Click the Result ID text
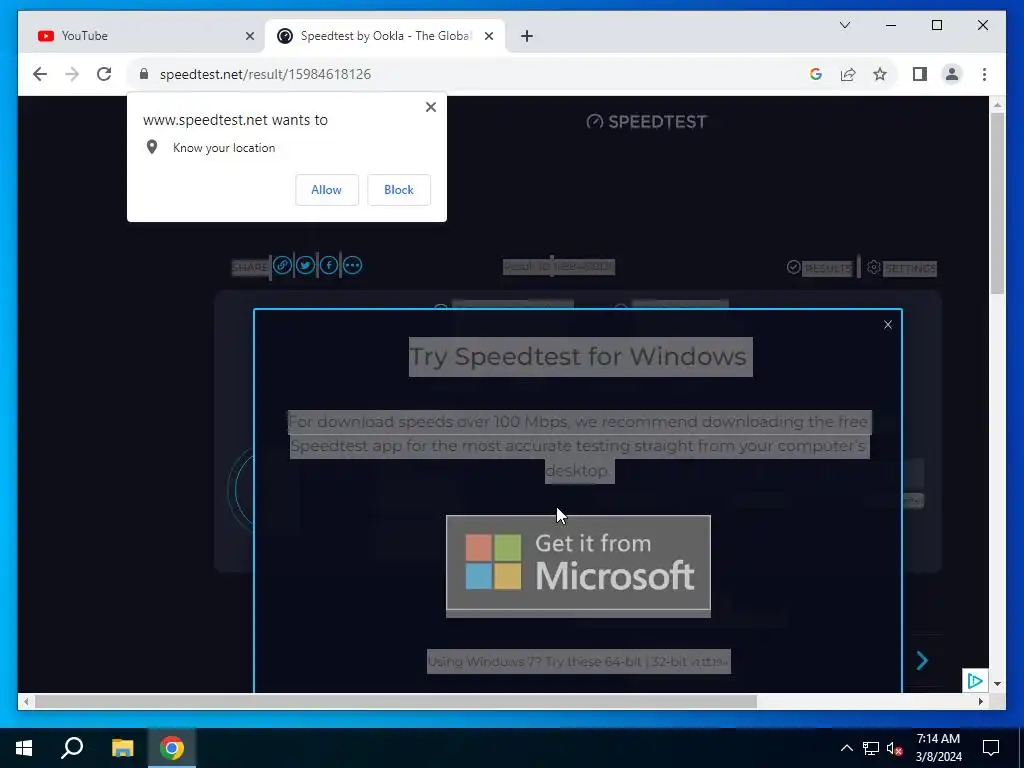The width and height of the screenshot is (1024, 768). [x=558, y=266]
